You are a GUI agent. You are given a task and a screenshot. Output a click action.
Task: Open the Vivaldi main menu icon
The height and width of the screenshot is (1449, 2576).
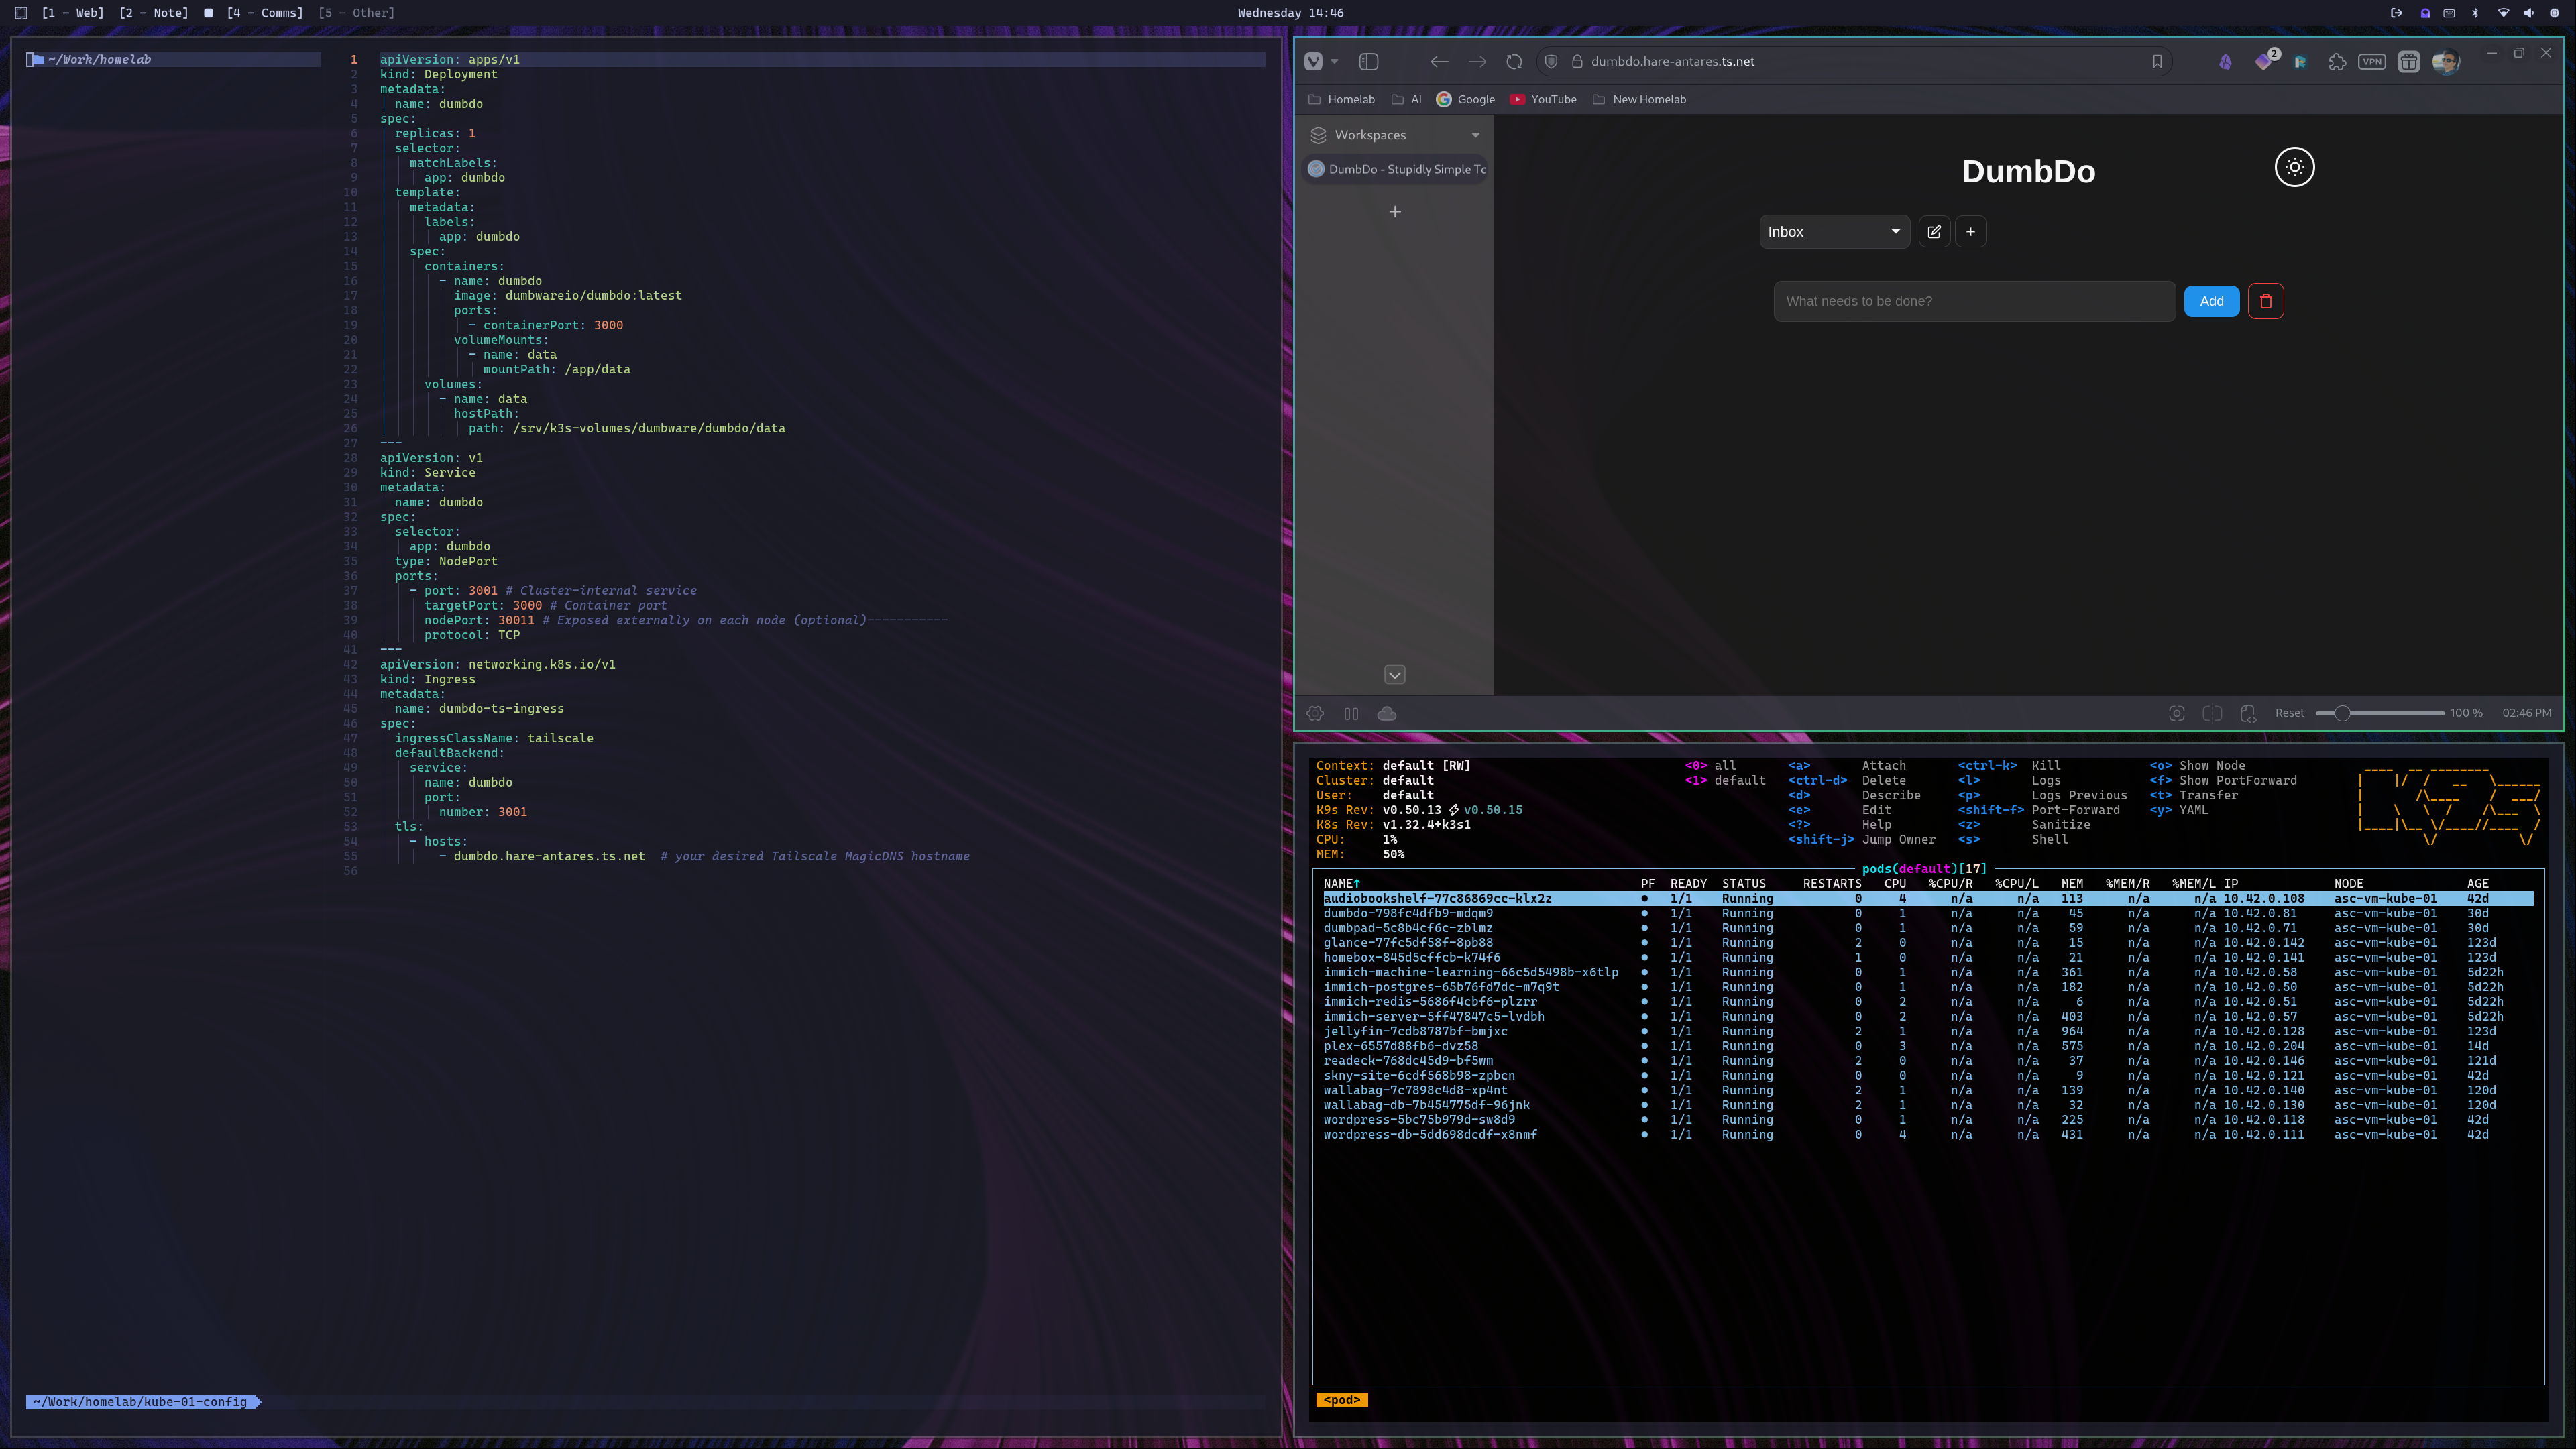point(1314,61)
